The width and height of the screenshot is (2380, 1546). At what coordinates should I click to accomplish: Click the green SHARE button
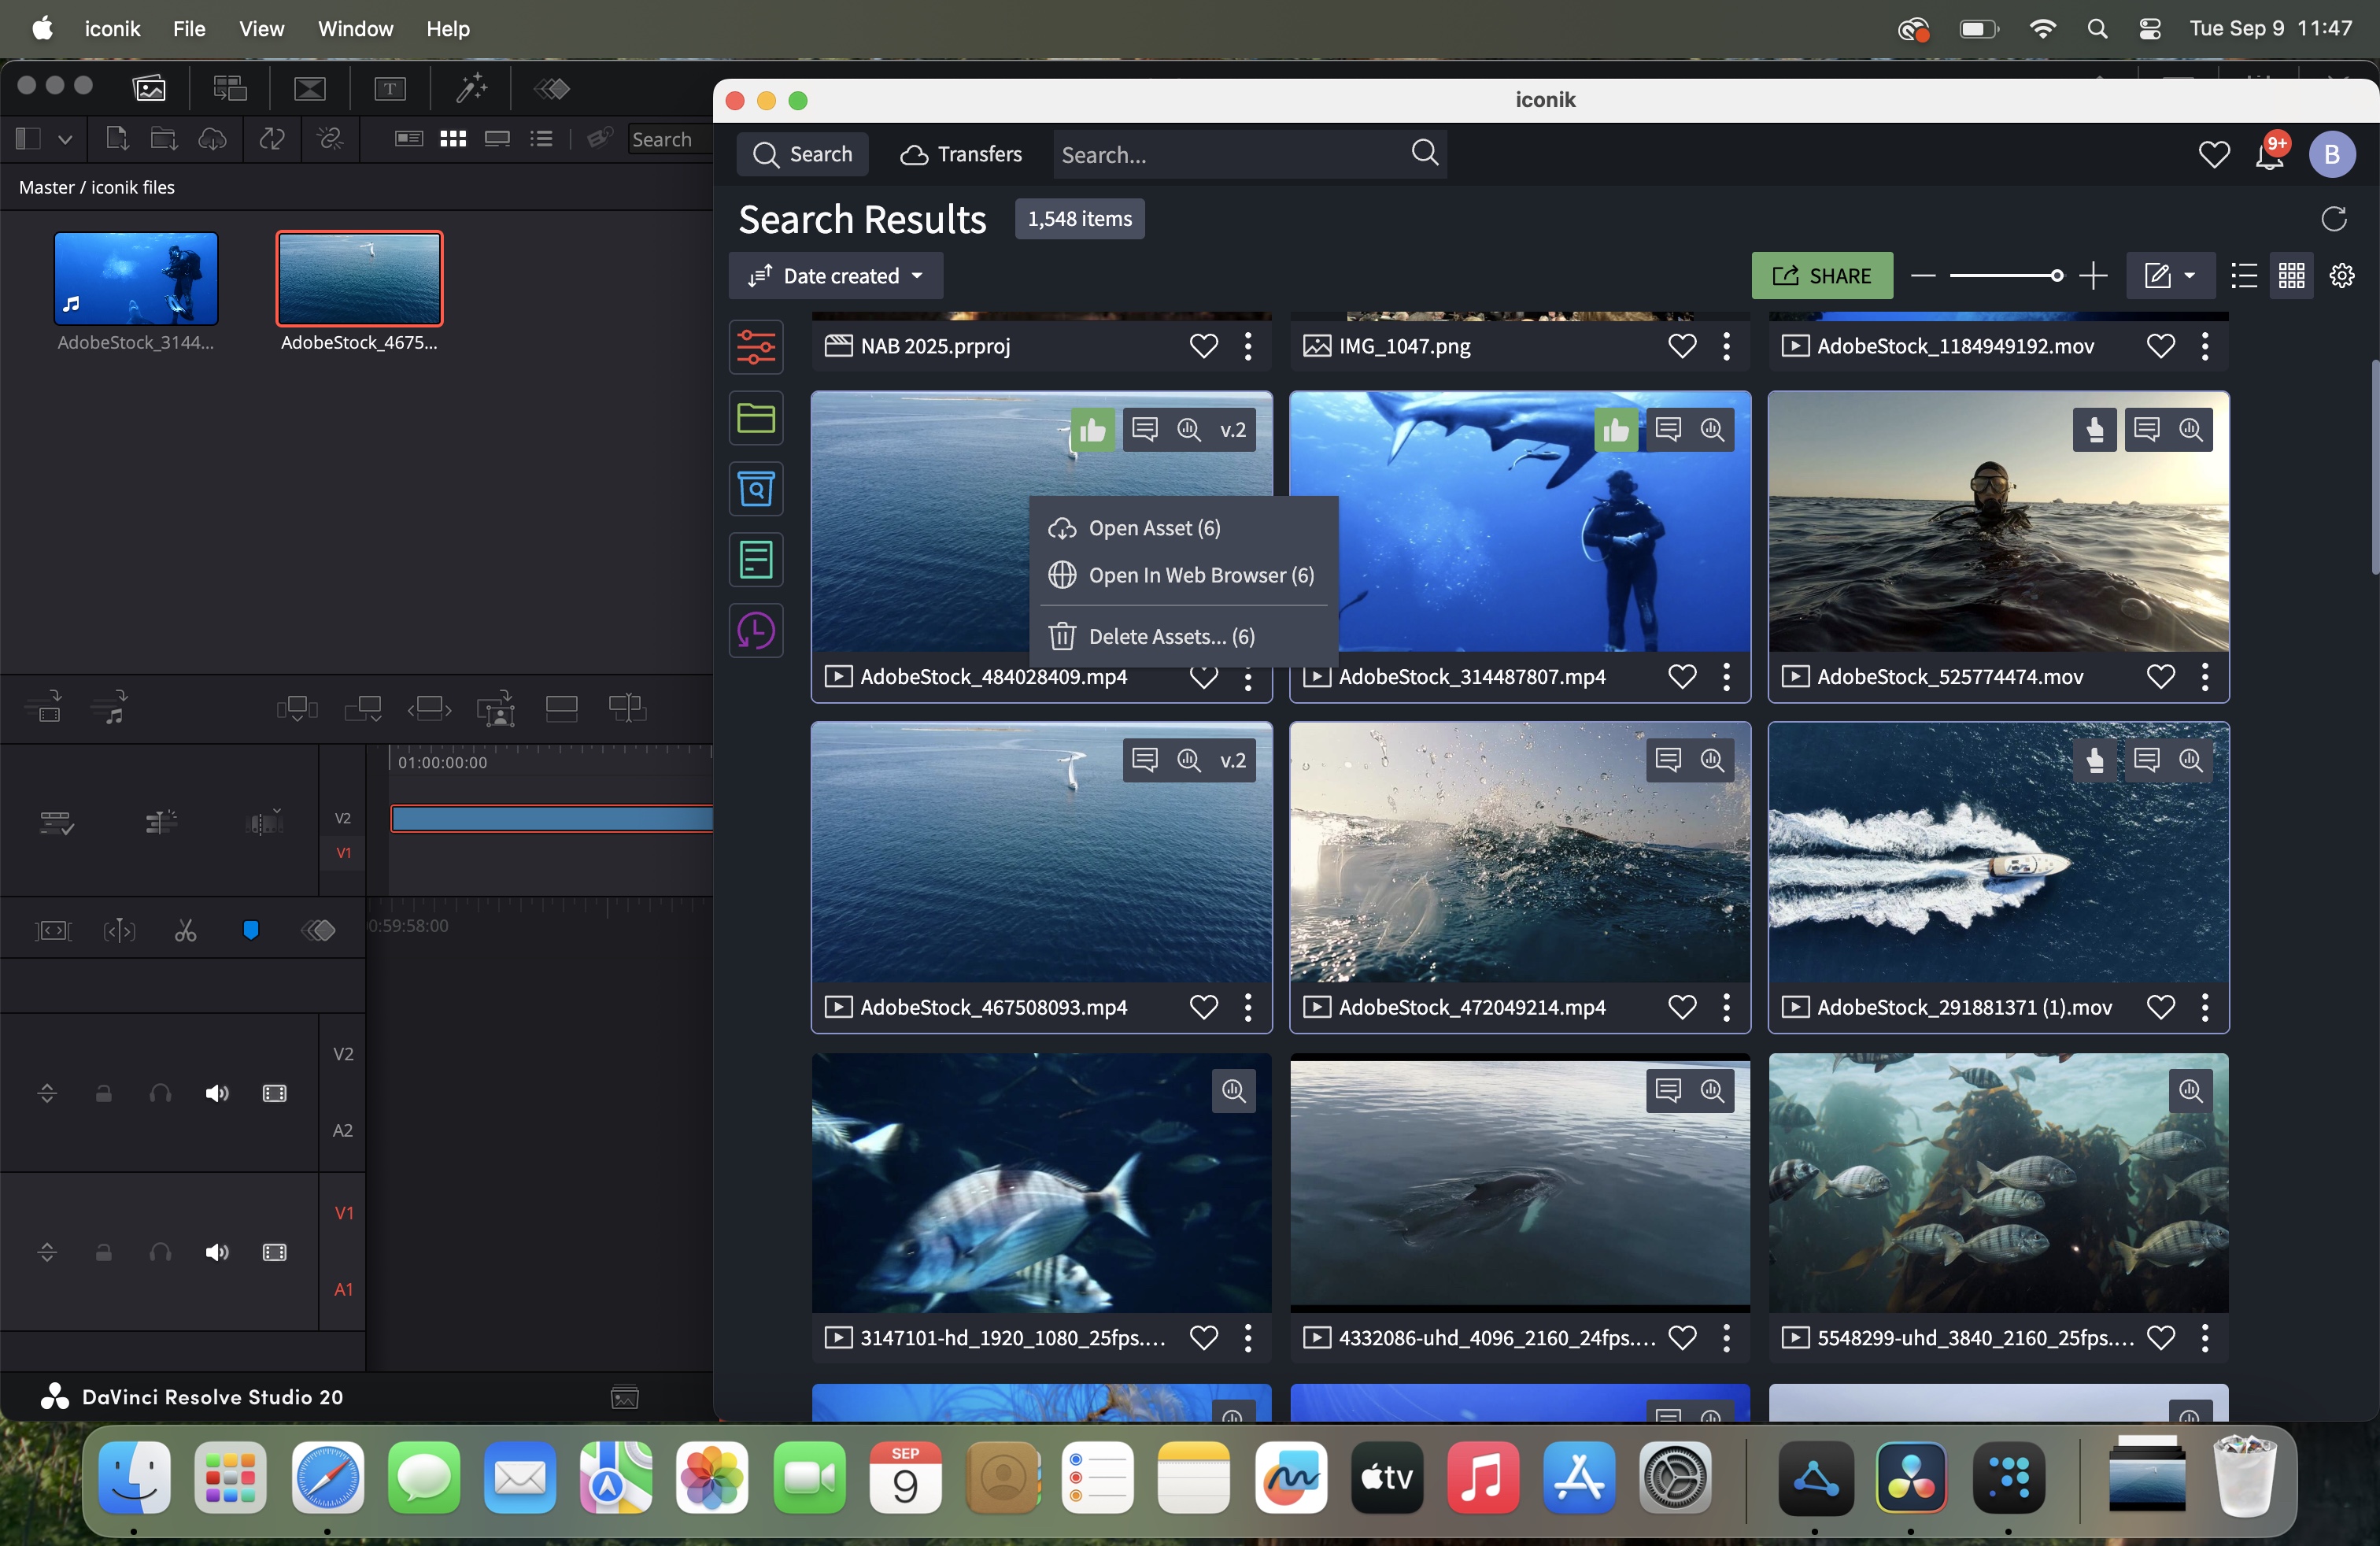click(1821, 276)
